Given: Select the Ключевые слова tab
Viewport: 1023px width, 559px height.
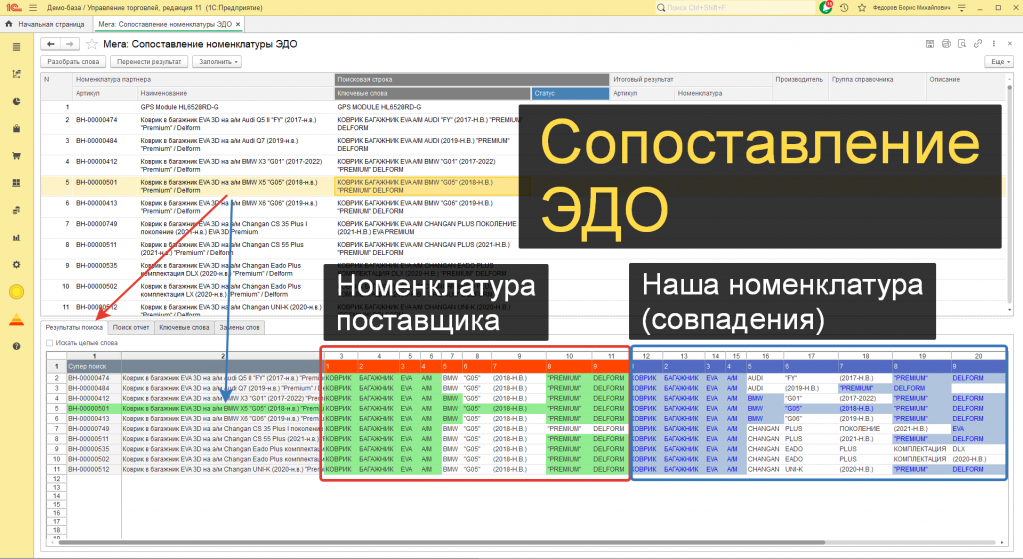Looking at the screenshot, I should pyautogui.click(x=185, y=327).
